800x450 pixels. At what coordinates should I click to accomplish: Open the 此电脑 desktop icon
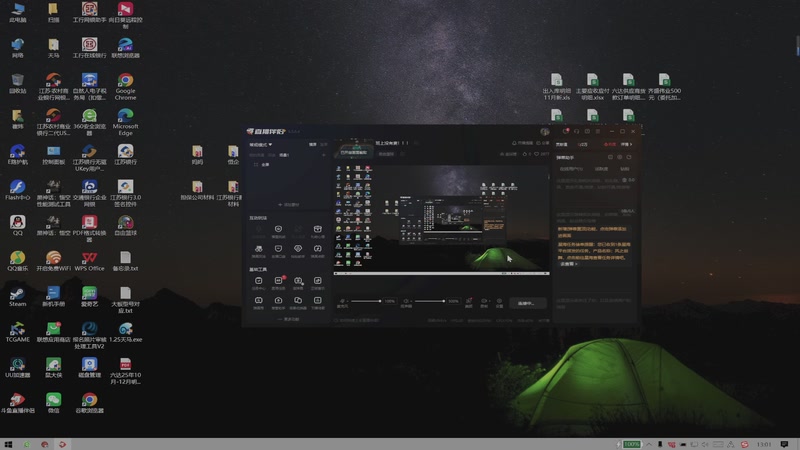17,13
